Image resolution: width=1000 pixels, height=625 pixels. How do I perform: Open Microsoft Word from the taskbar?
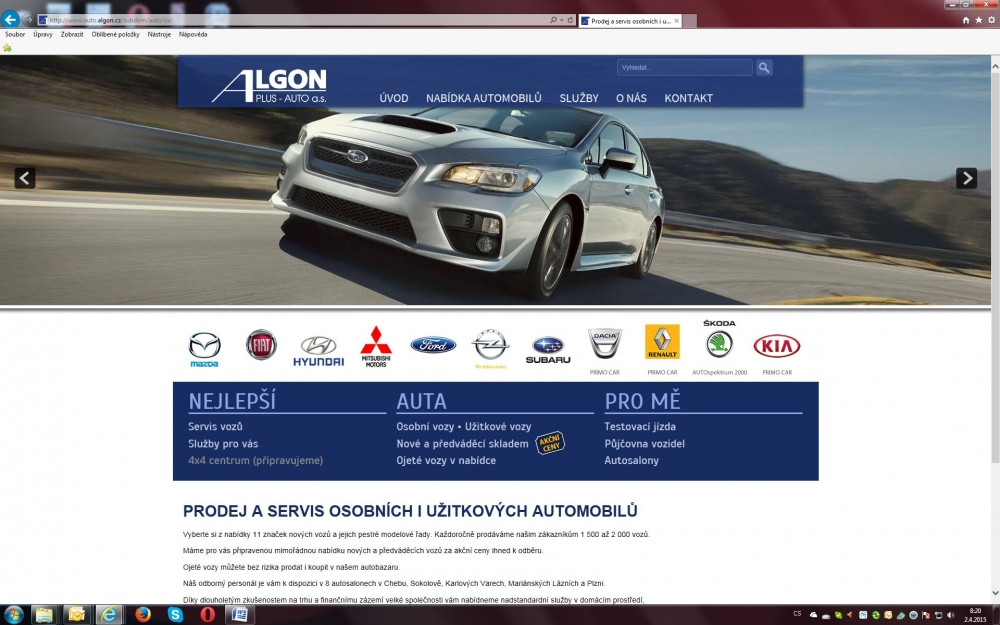pos(240,615)
